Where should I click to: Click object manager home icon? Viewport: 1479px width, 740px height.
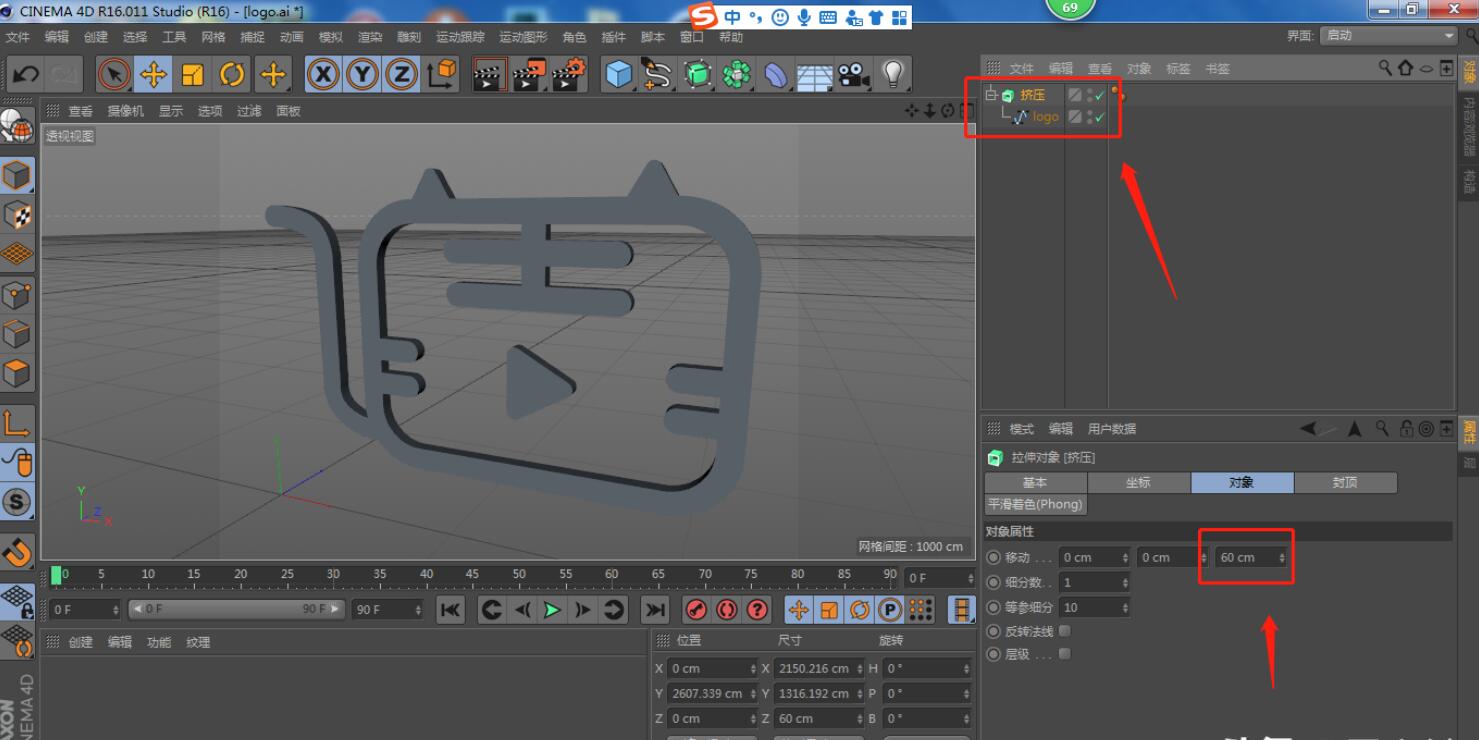[1405, 68]
